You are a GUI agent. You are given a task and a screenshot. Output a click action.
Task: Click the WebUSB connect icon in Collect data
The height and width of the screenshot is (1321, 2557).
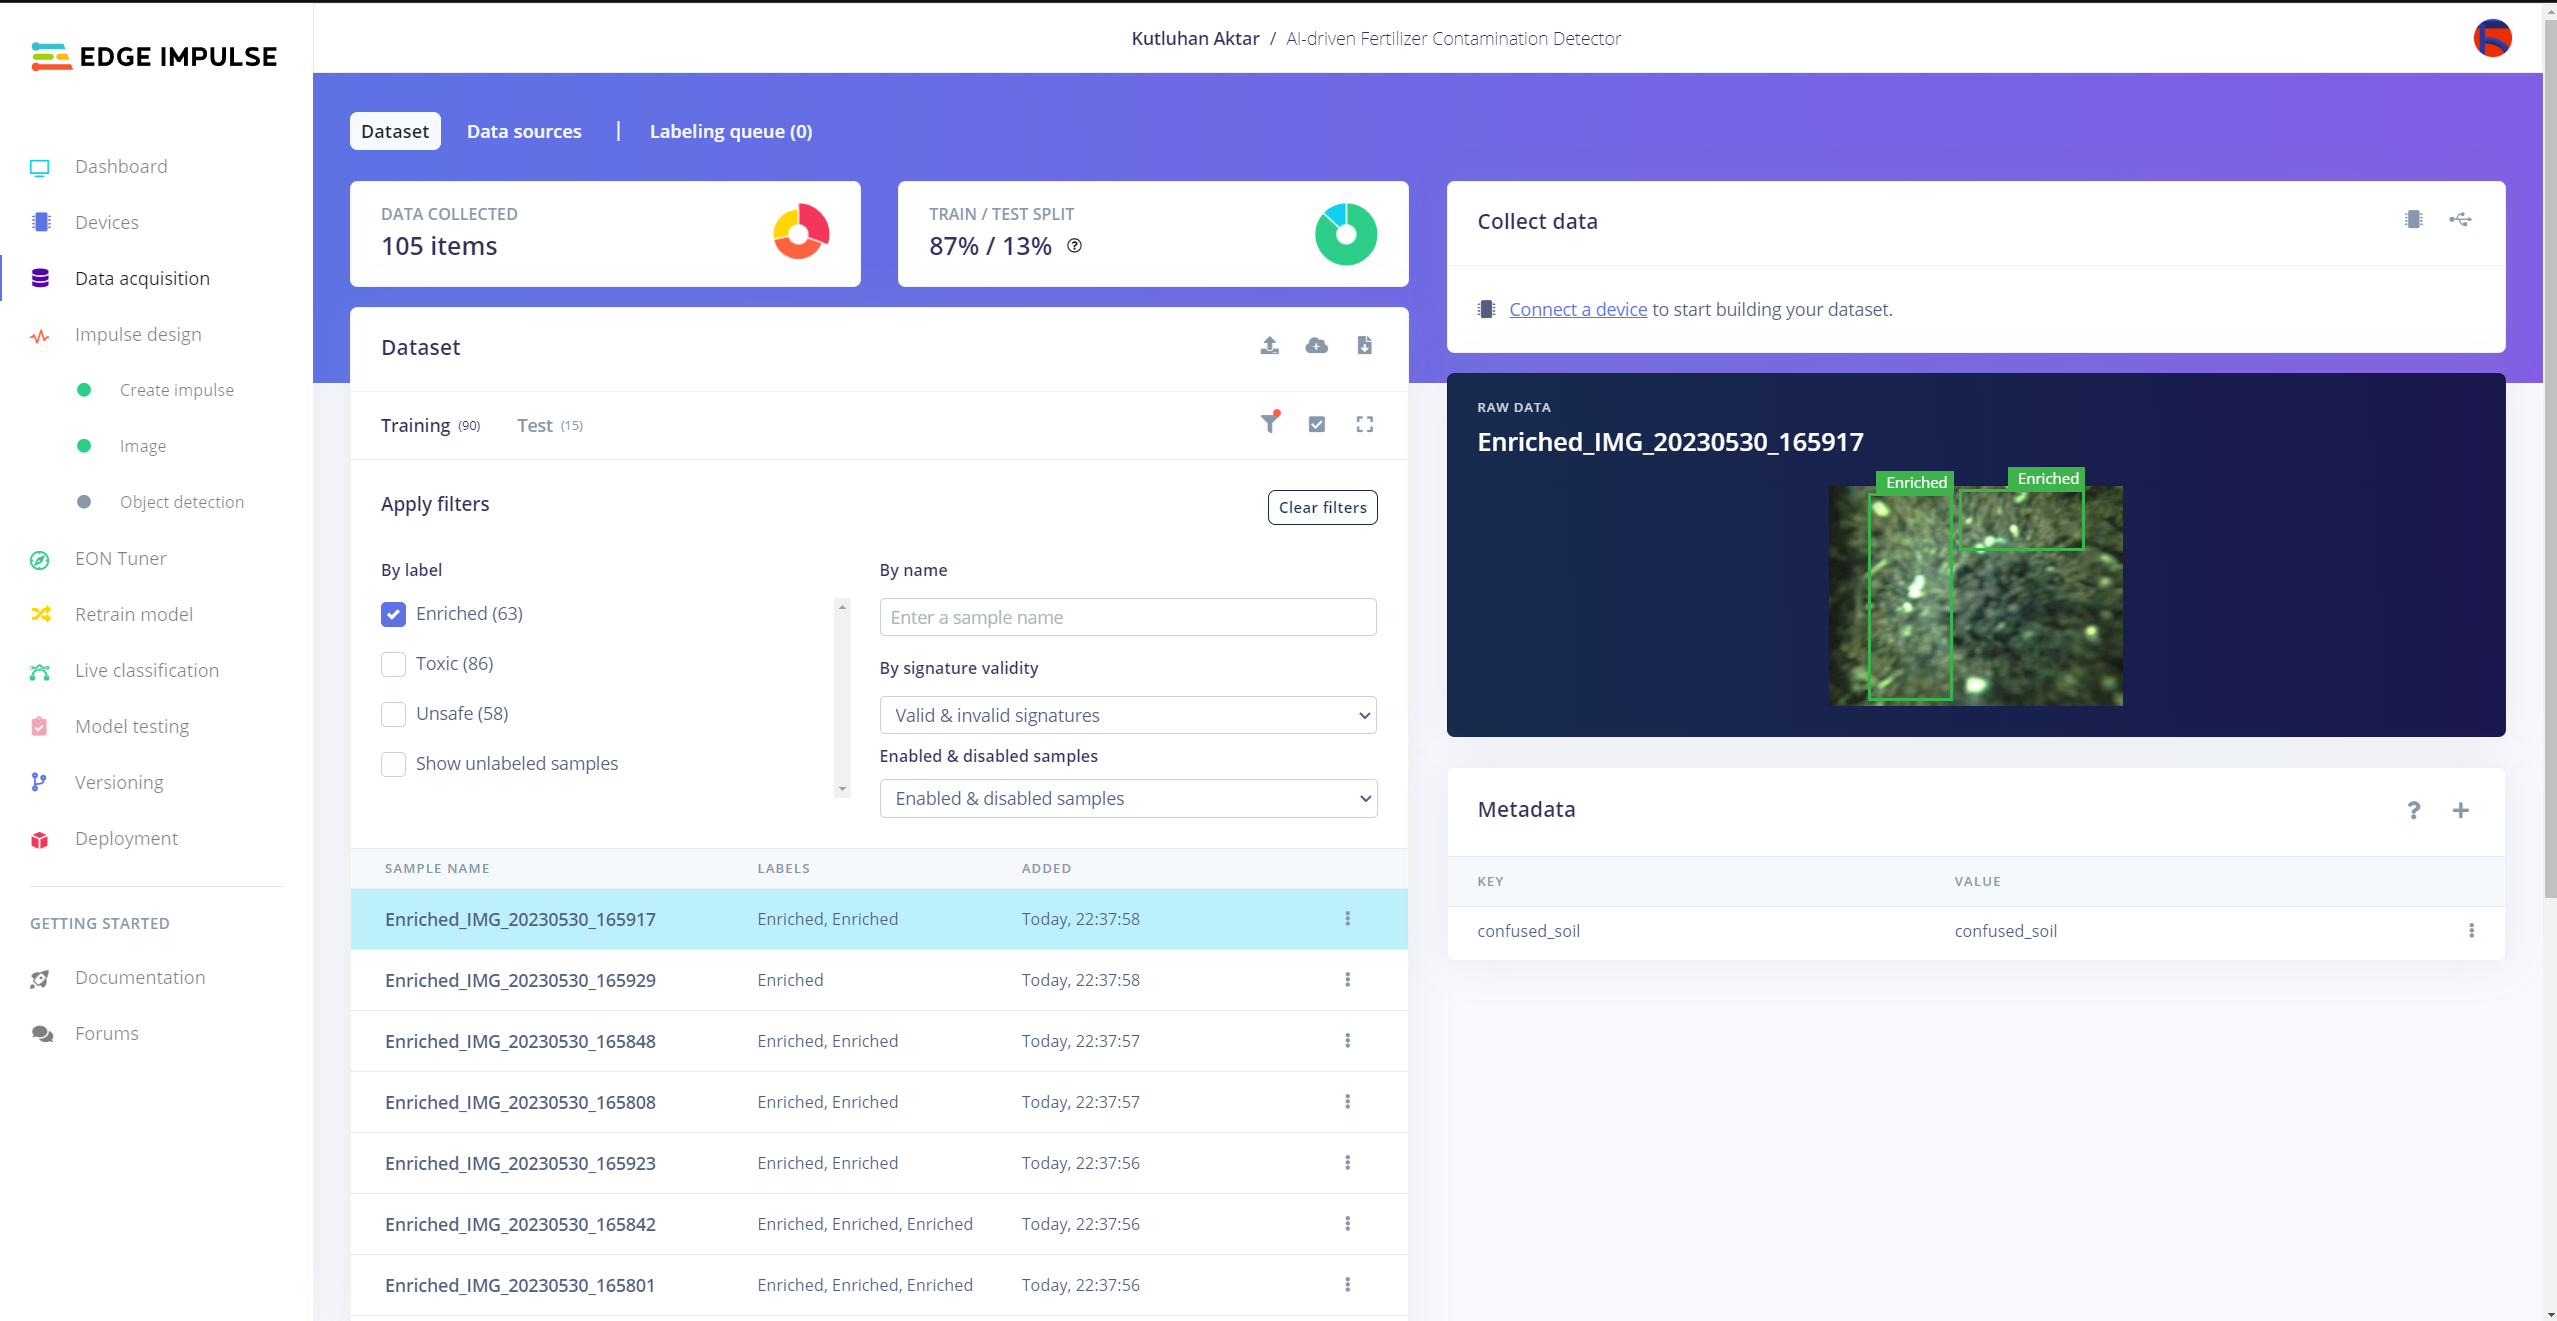click(x=2460, y=220)
